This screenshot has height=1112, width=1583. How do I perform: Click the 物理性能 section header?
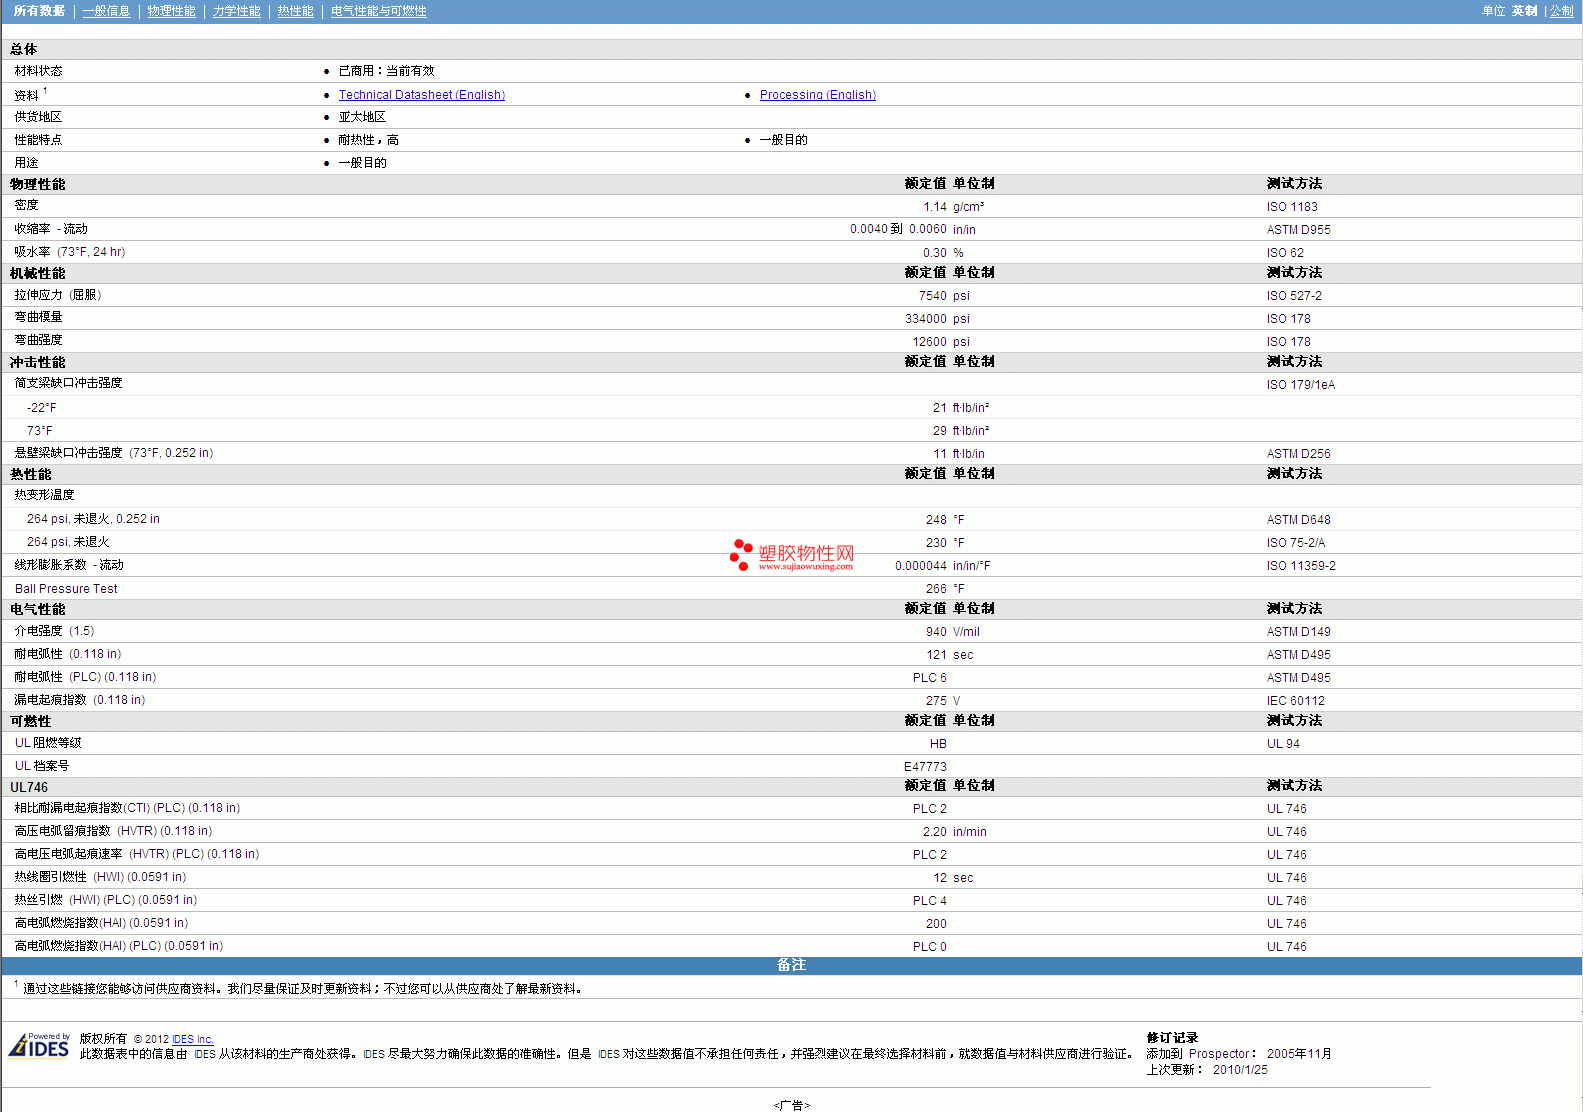point(38,184)
